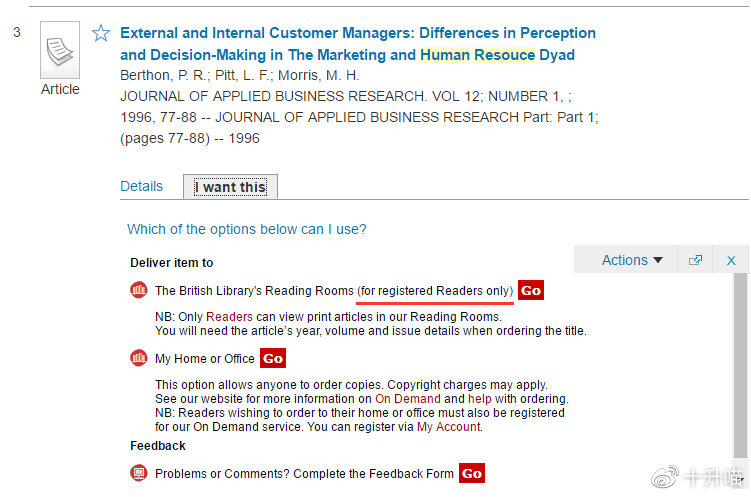Click the Reading Rooms building icon
751x497 pixels.
(139, 290)
